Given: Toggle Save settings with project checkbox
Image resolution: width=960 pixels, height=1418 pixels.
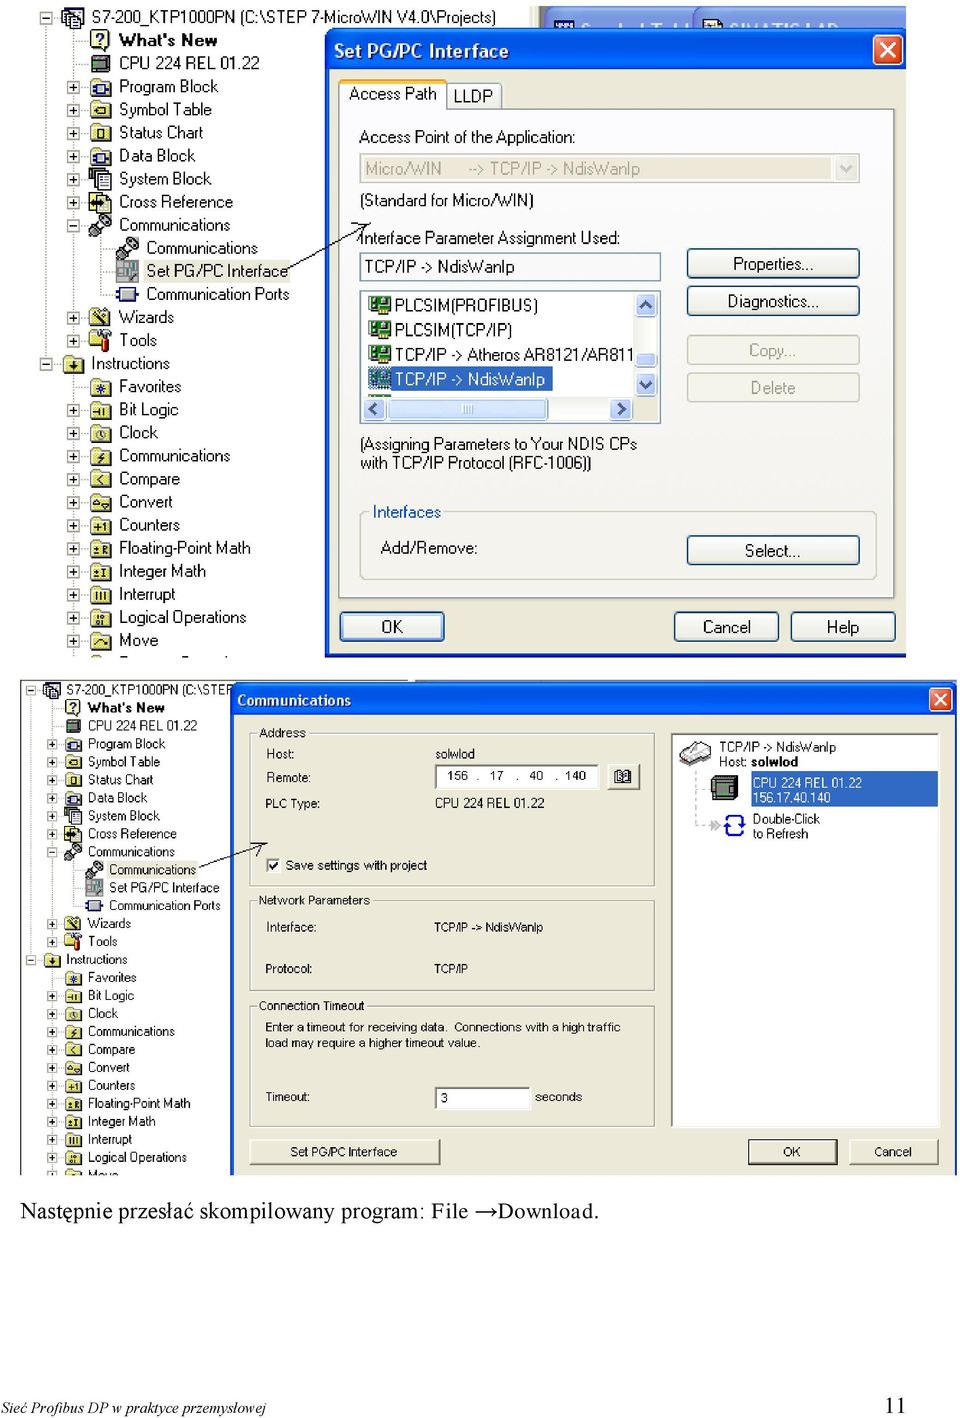Looking at the screenshot, I should tap(273, 865).
